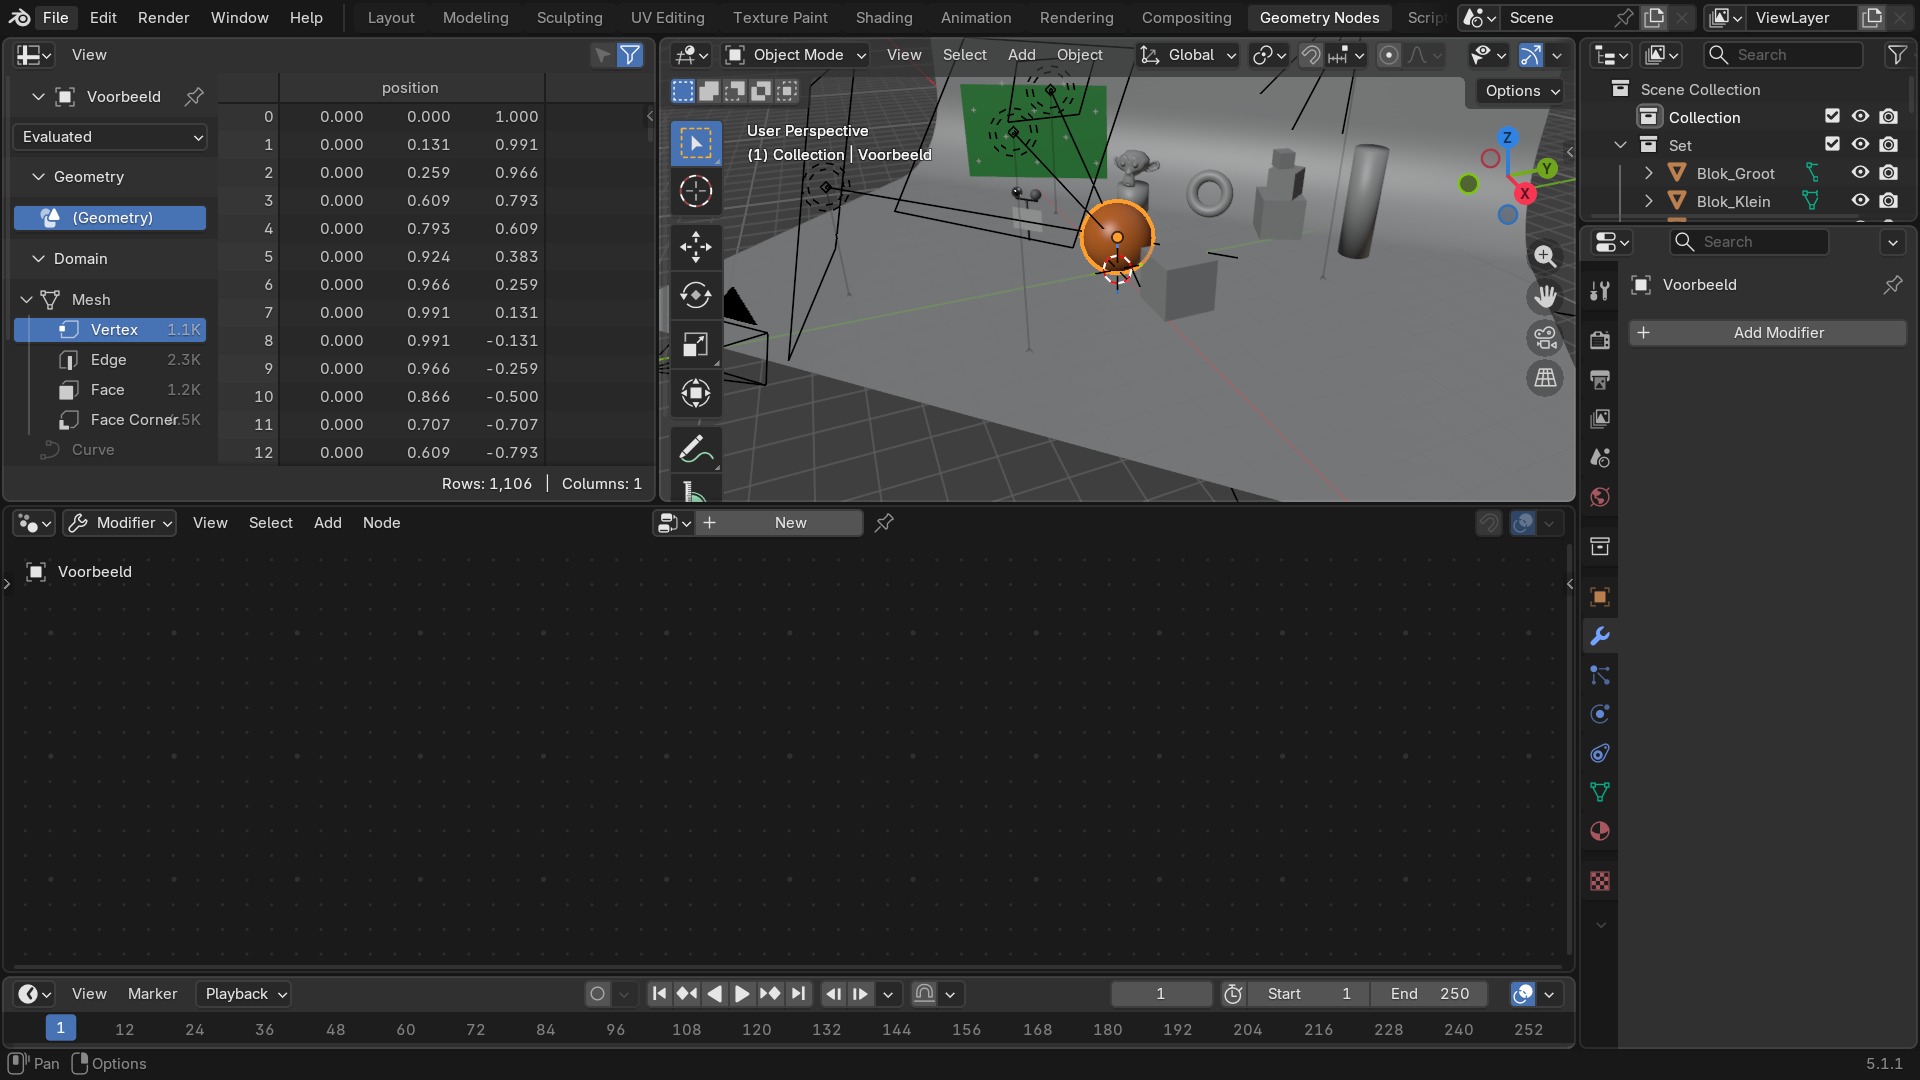This screenshot has height=1080, width=1920.
Task: Create New node group with New button
Action: coord(779,523)
